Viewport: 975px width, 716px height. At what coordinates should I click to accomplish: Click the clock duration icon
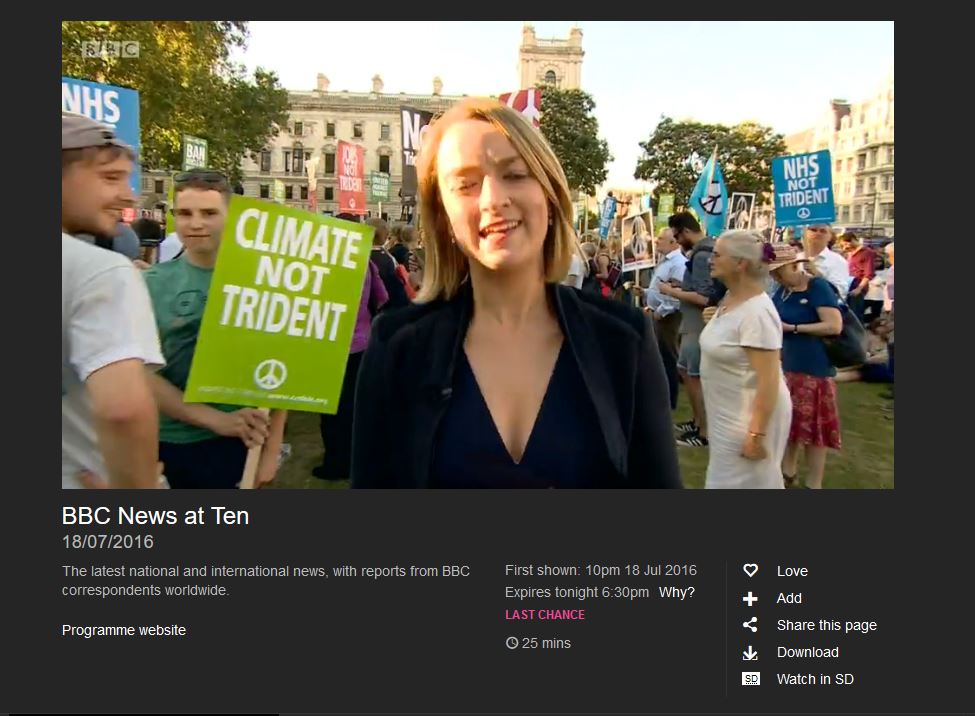512,643
